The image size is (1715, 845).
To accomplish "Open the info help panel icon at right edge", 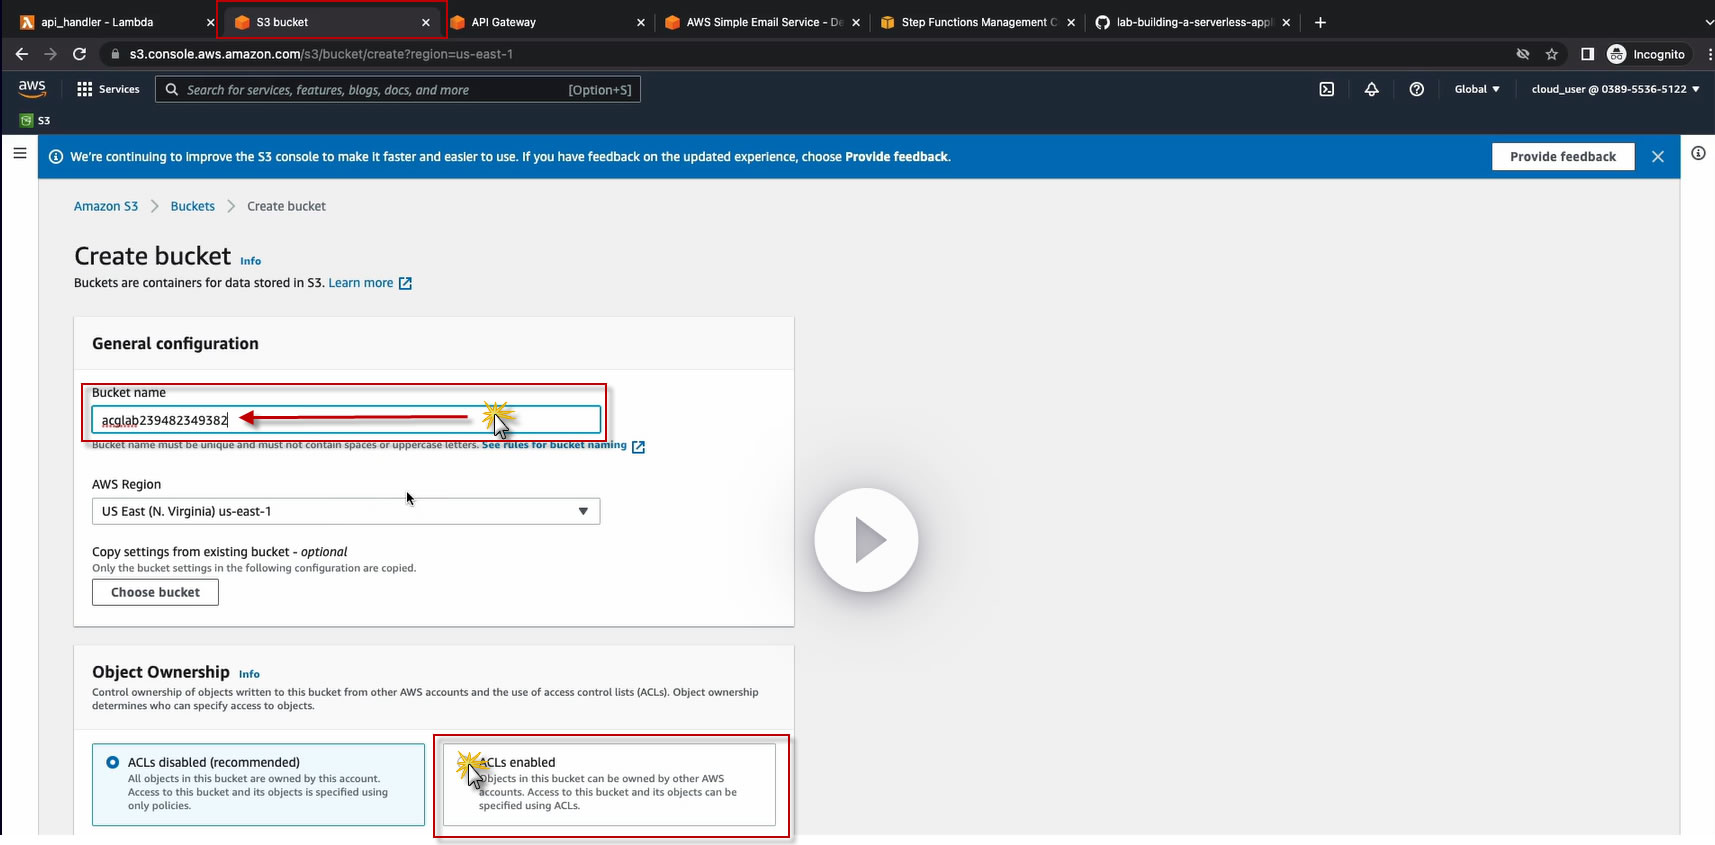I will (1698, 153).
